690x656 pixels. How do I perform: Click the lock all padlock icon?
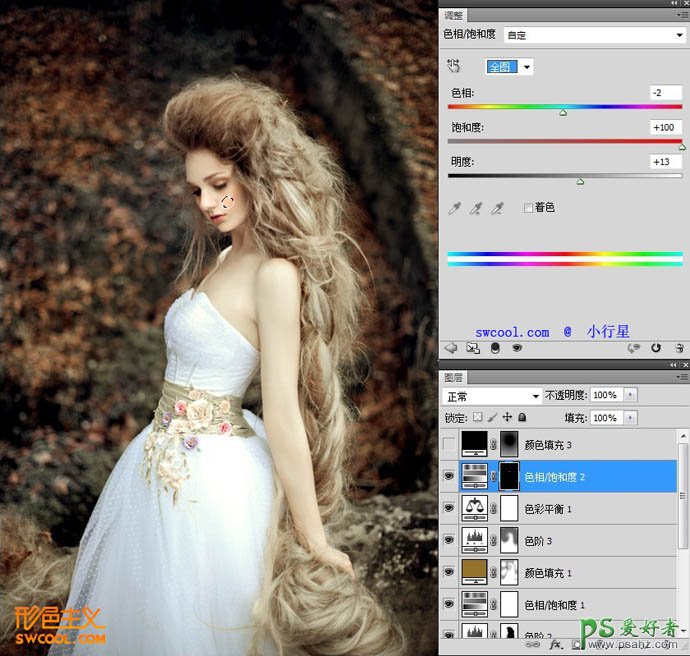click(x=522, y=417)
